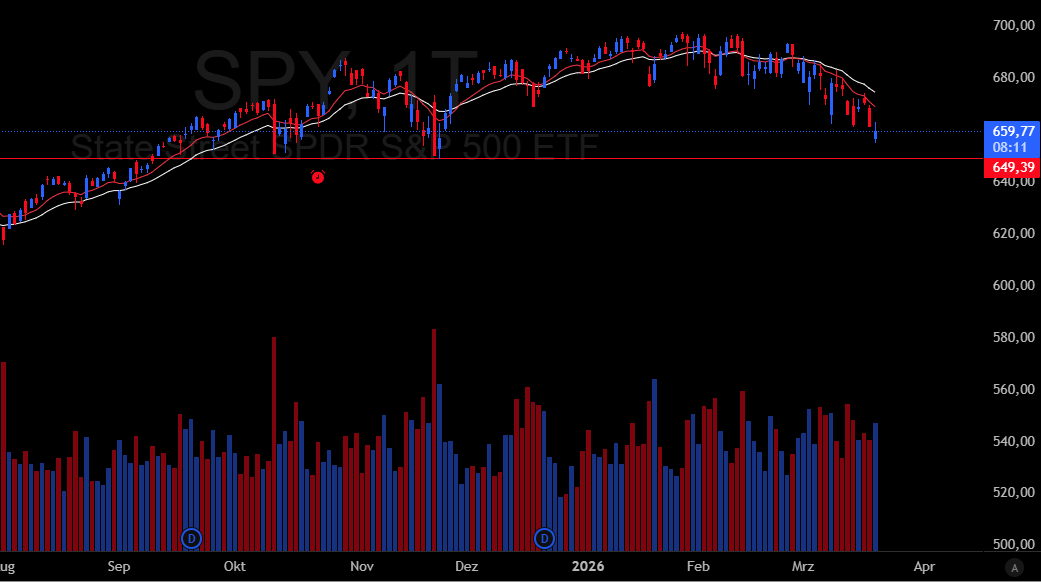Viewport: 1041px width, 582px height.
Task: Click the latest blue candlestick near 659
Action: click(x=876, y=132)
